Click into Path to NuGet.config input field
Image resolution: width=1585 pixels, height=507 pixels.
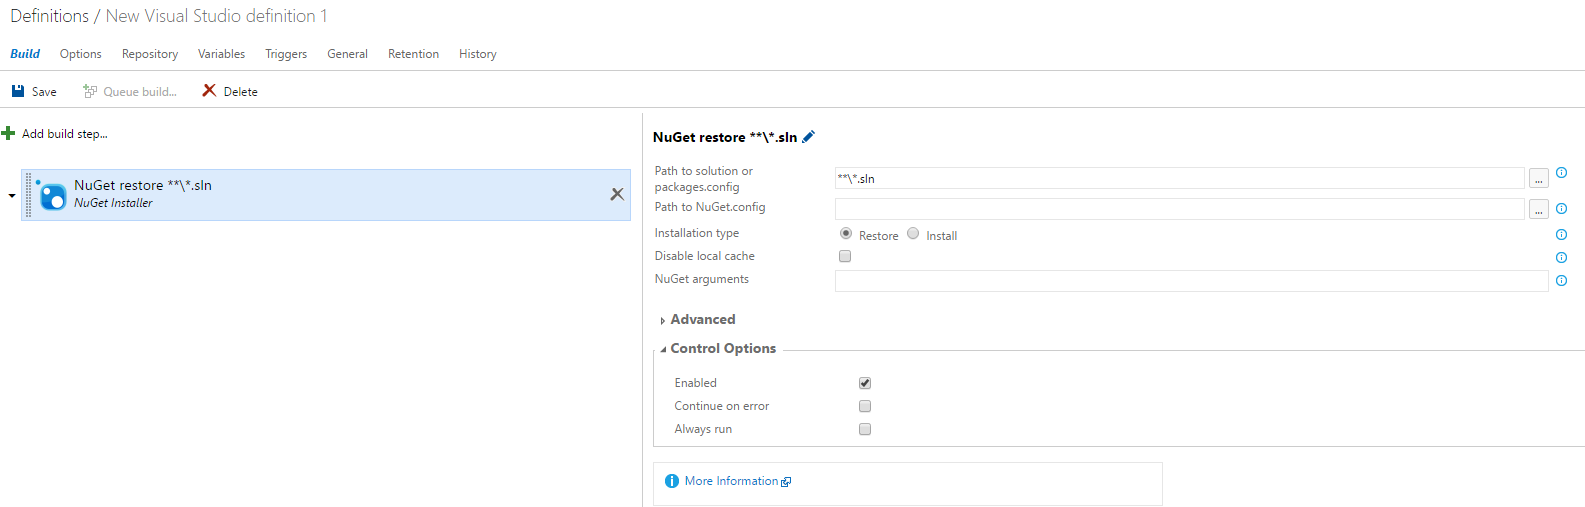pyautogui.click(x=1180, y=209)
